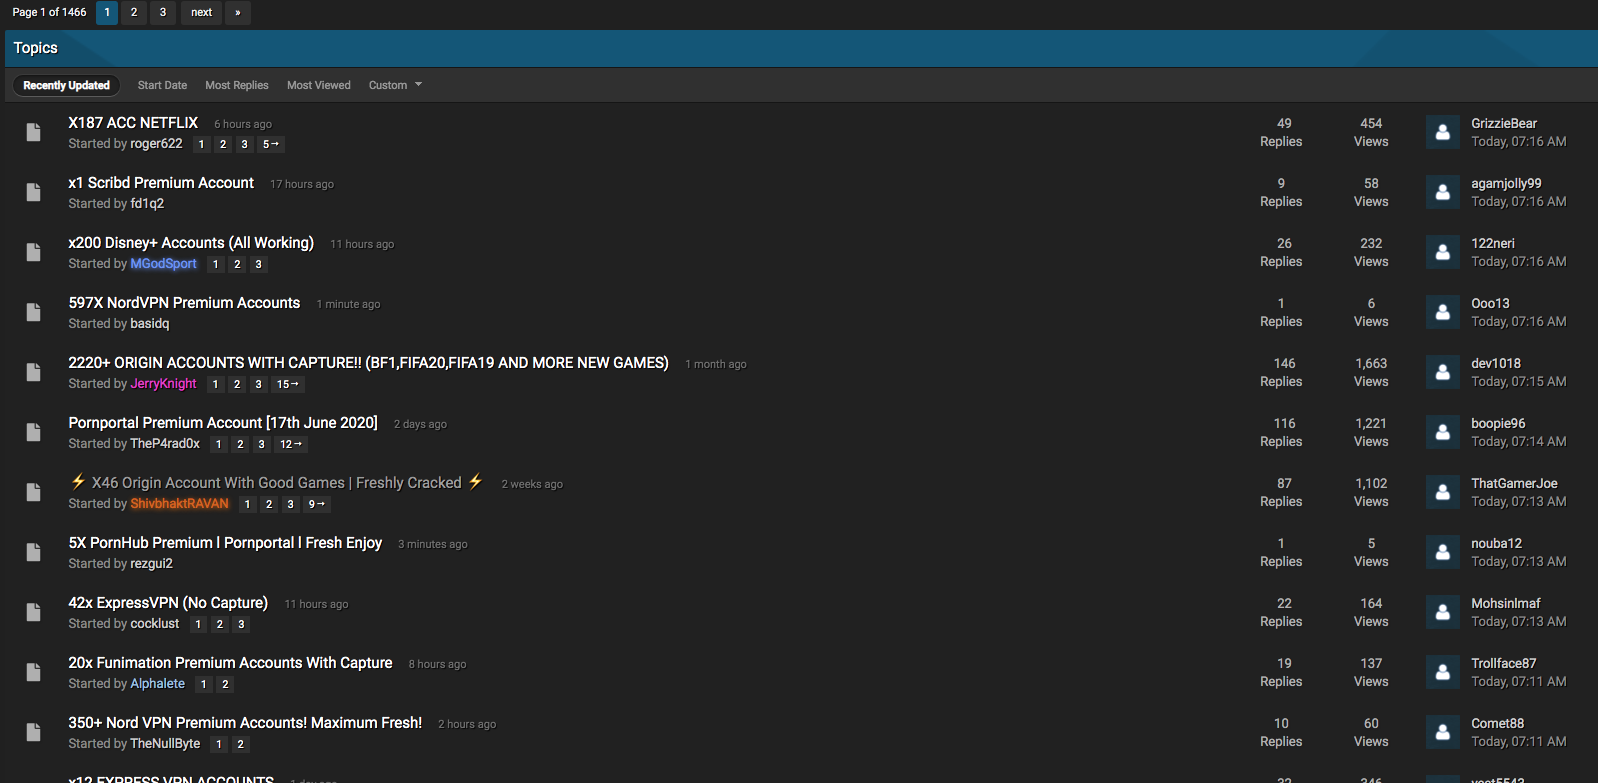Open the page-jump control 'Page 1 of 1466'
The width and height of the screenshot is (1598, 783).
point(49,12)
